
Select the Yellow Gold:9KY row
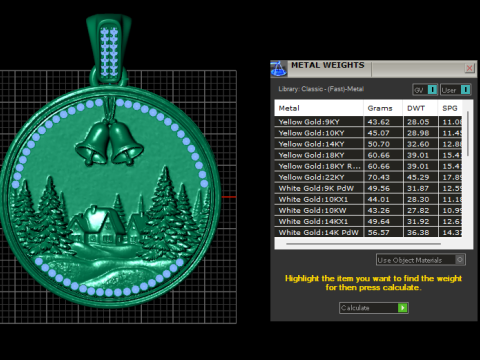click(x=368, y=122)
